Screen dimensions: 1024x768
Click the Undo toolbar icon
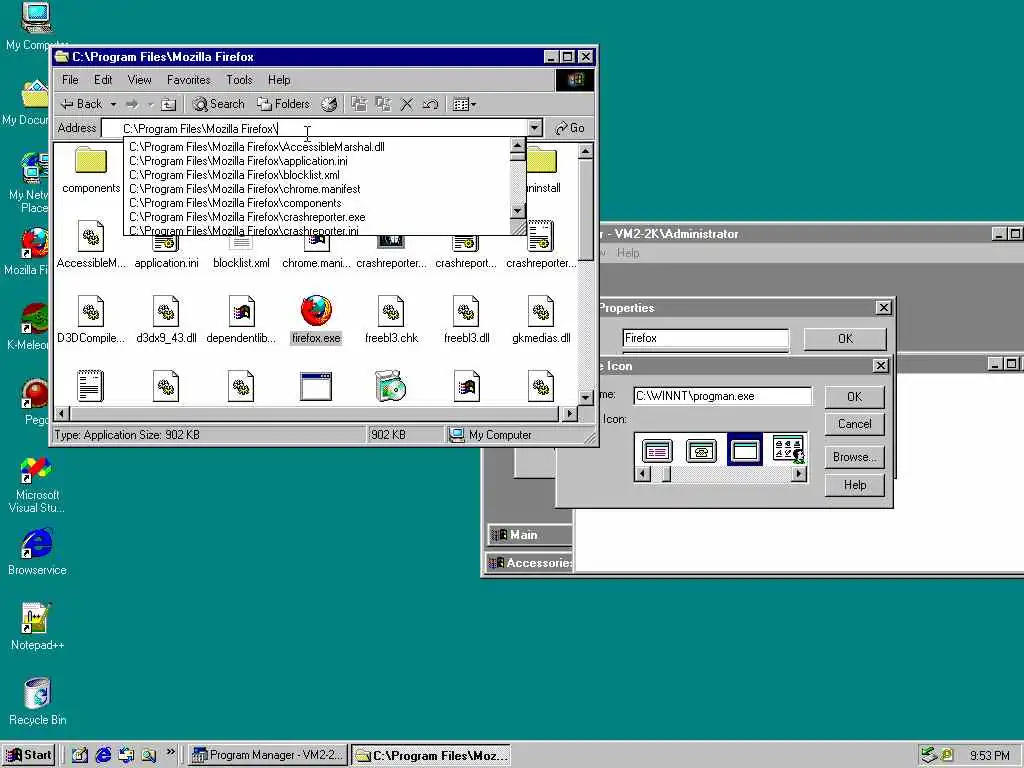pyautogui.click(x=430, y=104)
